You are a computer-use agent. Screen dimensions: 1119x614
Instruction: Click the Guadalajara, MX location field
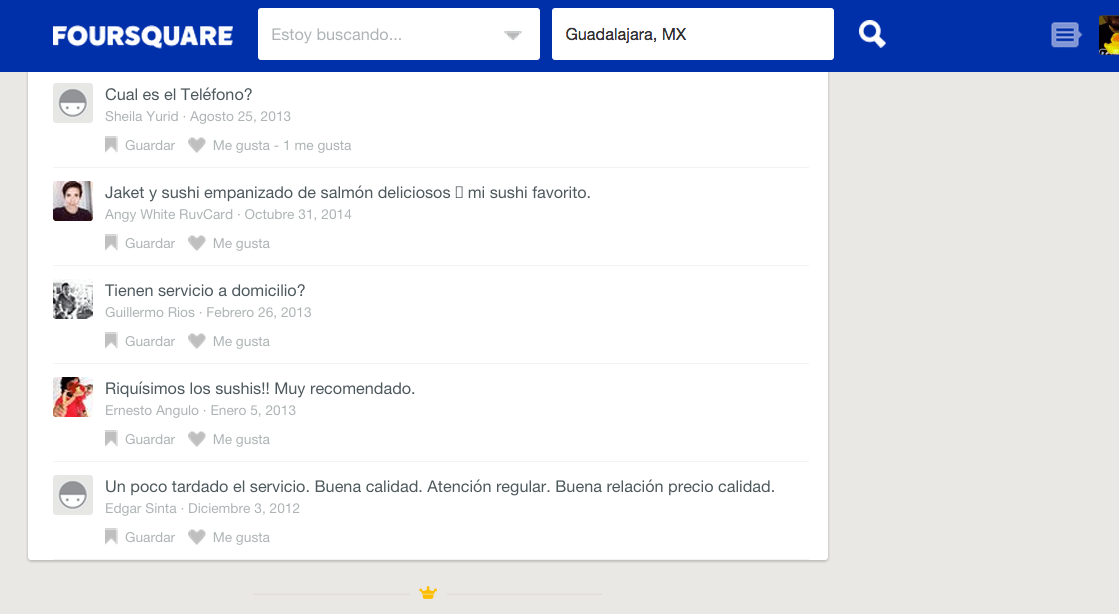[x=692, y=34]
